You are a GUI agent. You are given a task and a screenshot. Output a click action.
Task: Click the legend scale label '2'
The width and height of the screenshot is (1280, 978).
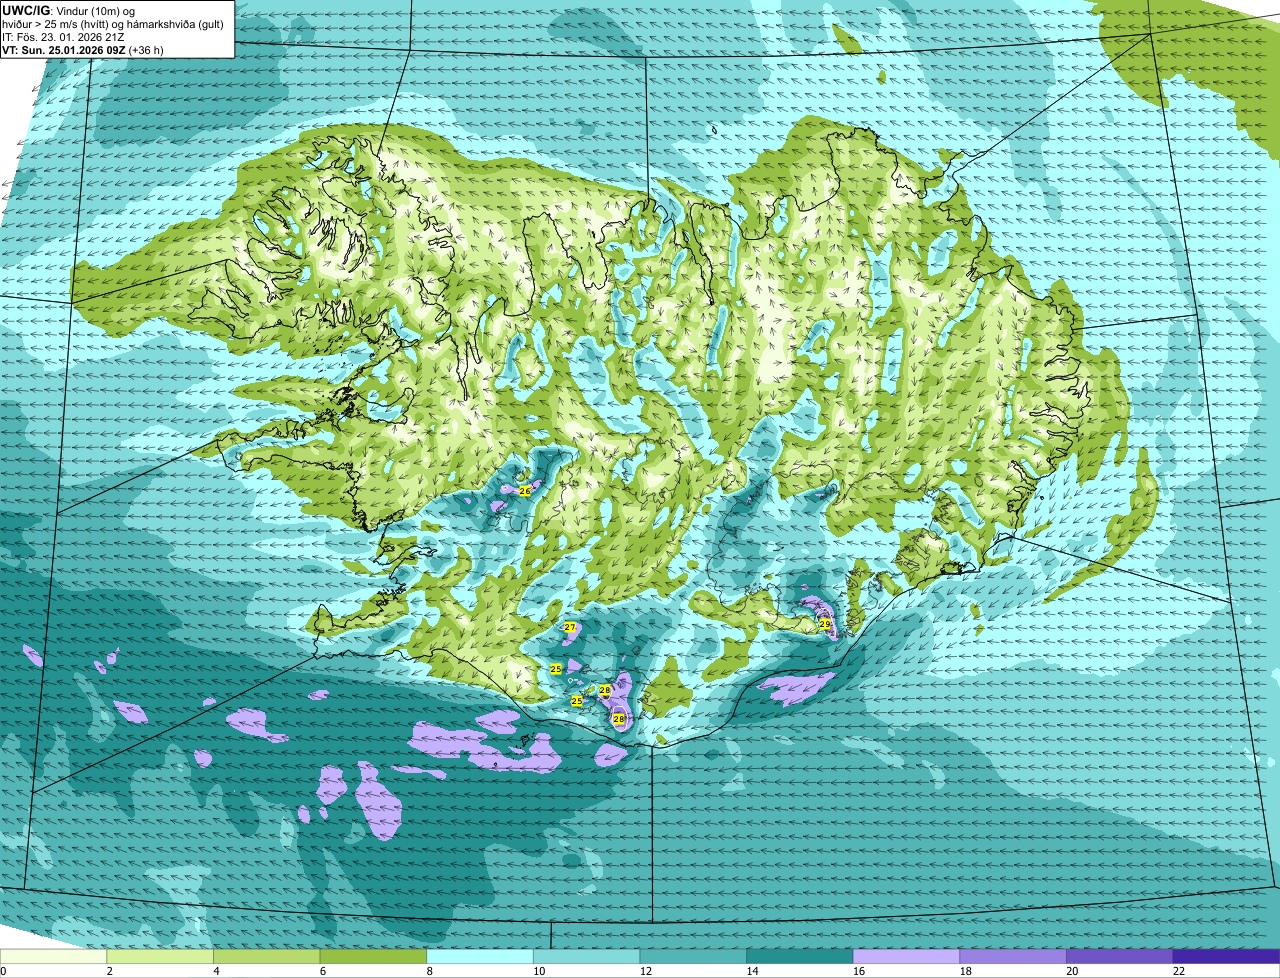point(109,971)
